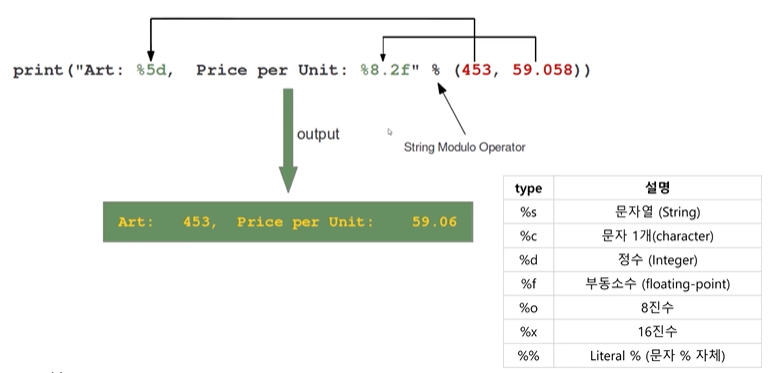The width and height of the screenshot is (768, 373).
Task: Select the %d 정수 (Integer) row
Action: click(x=632, y=260)
